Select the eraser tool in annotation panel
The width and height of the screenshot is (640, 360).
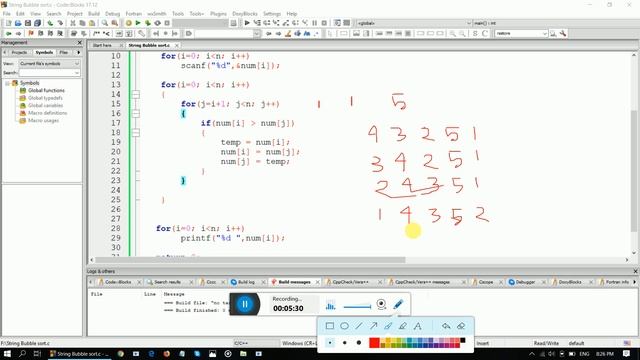(x=461, y=326)
